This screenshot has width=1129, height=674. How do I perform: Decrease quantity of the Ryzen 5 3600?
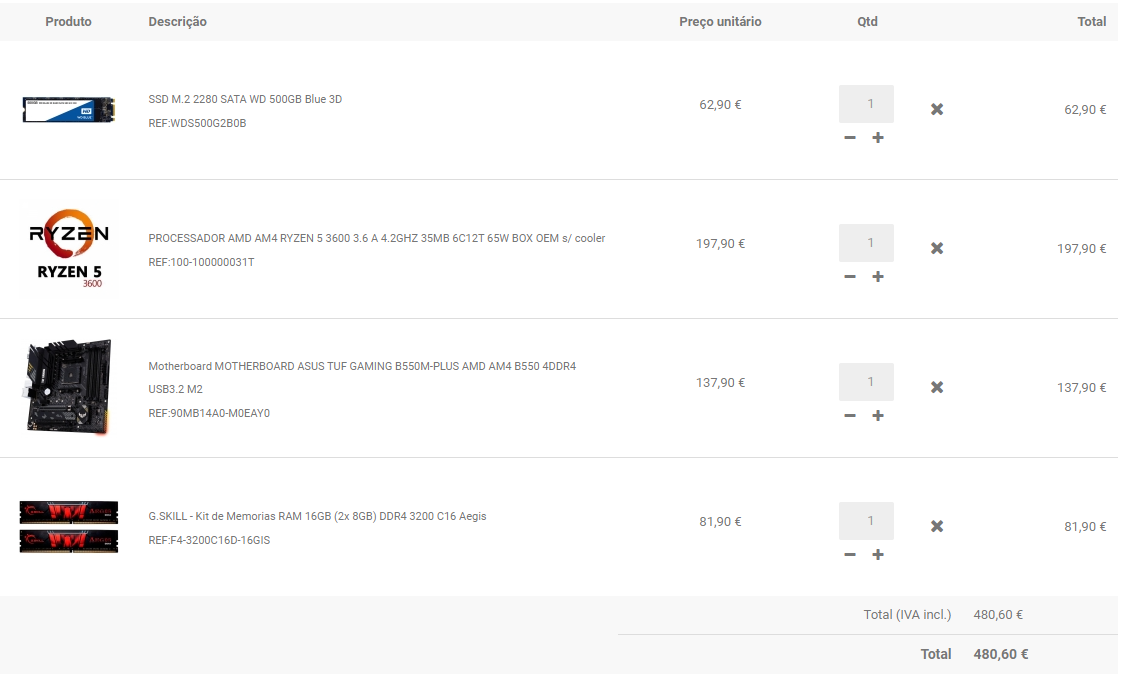click(850, 277)
